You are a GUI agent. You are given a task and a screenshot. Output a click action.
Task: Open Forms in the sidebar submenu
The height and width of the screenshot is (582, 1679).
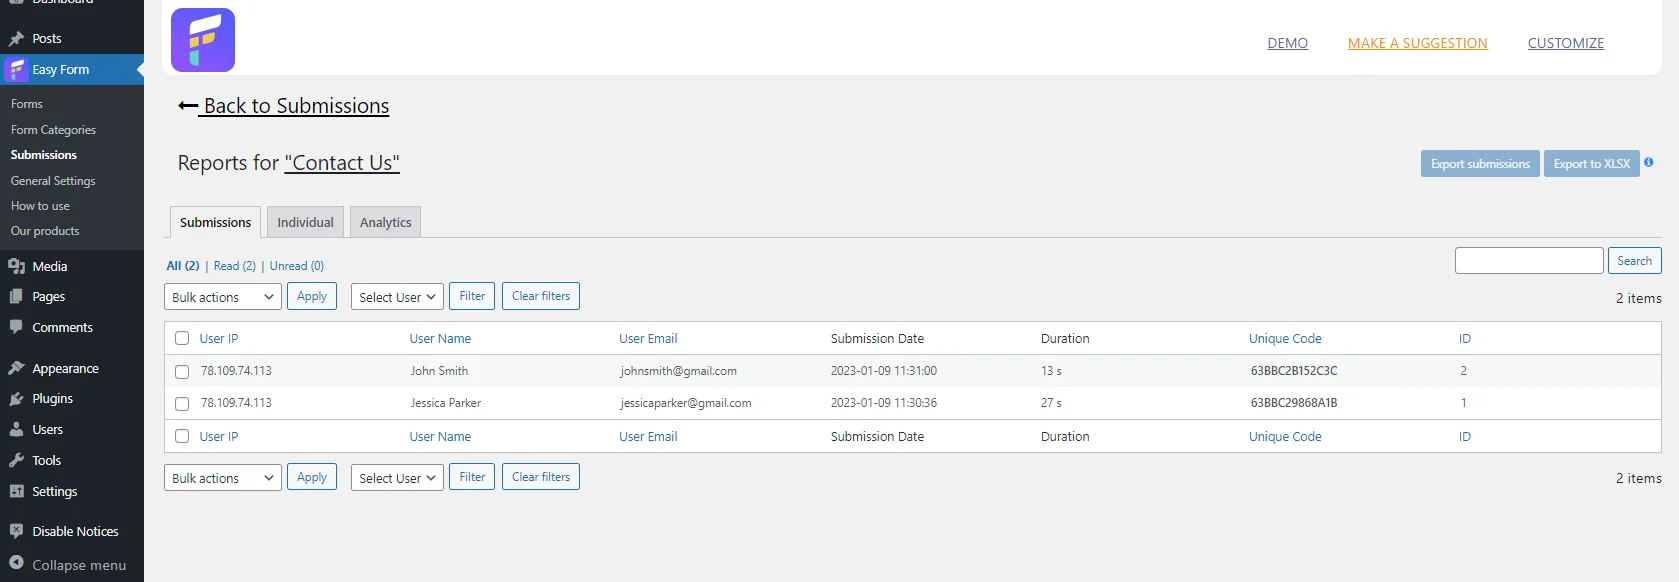tap(27, 104)
